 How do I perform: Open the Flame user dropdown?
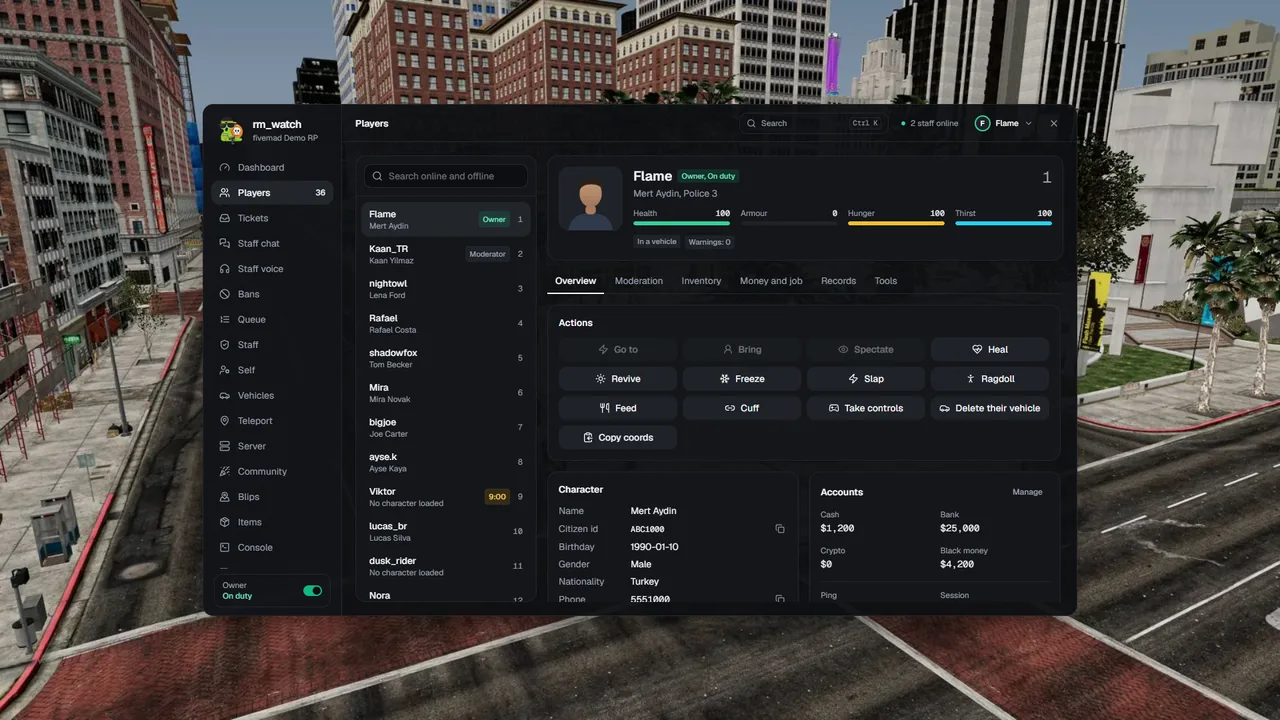[x=1004, y=123]
